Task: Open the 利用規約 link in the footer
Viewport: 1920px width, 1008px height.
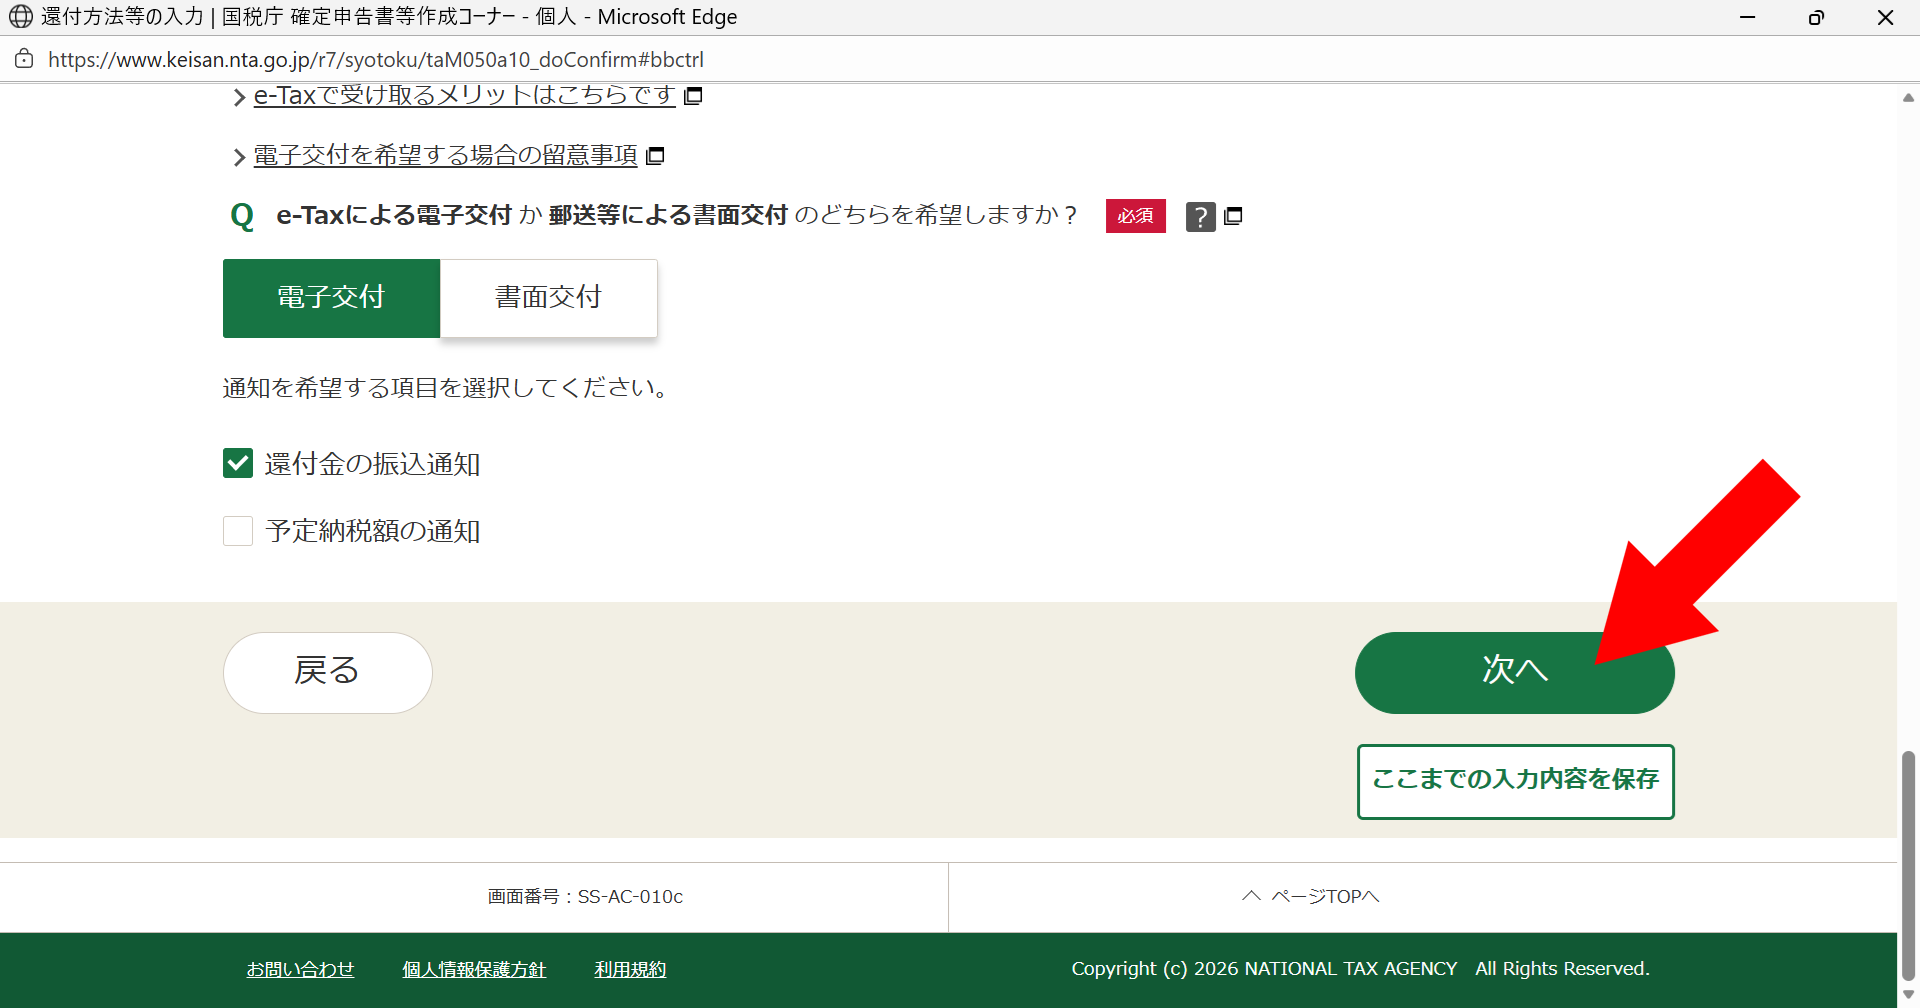Action: tap(629, 968)
